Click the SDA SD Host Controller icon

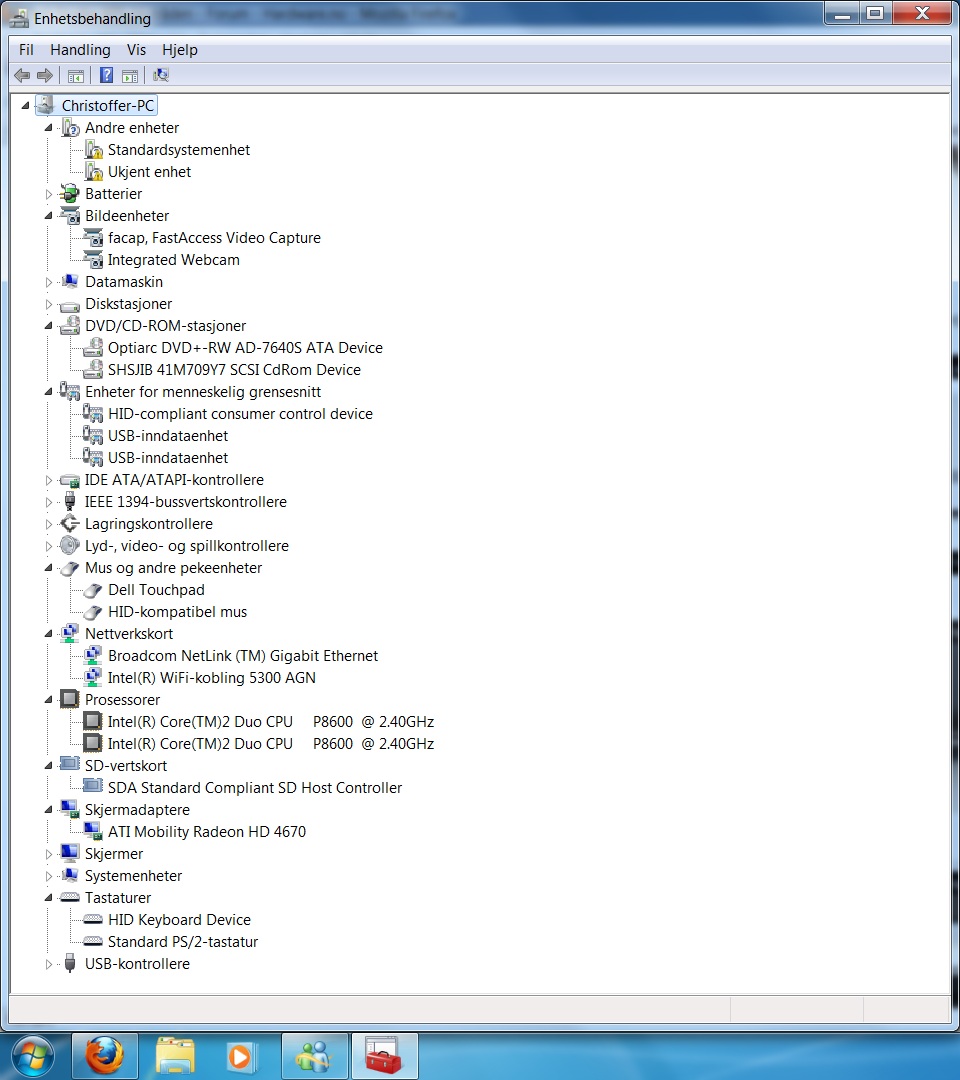click(93, 786)
